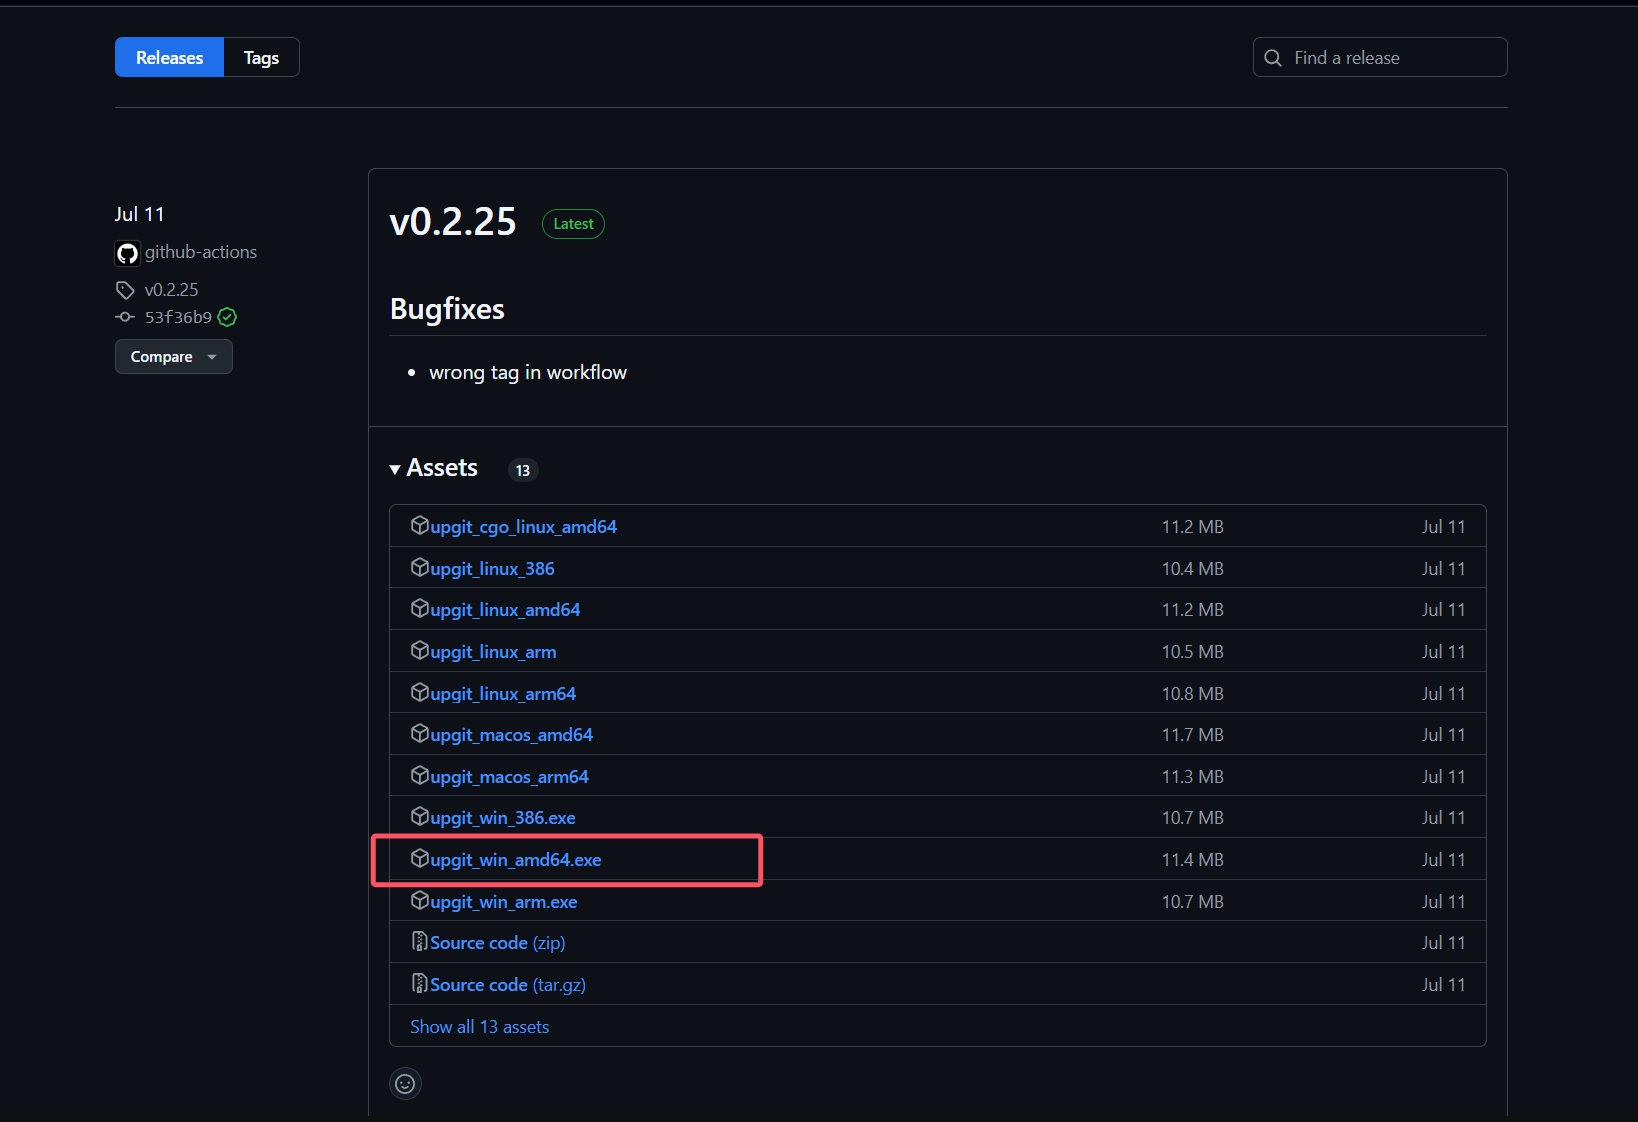This screenshot has height=1122, width=1638.
Task: Click the 10.8 MB size of upgit_linux_arm64
Action: [x=1192, y=694]
